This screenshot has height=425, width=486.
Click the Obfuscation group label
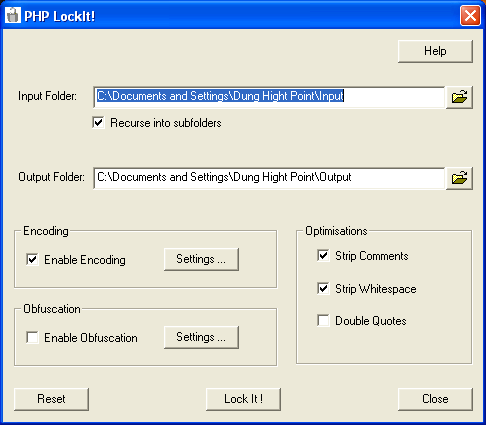(52, 309)
